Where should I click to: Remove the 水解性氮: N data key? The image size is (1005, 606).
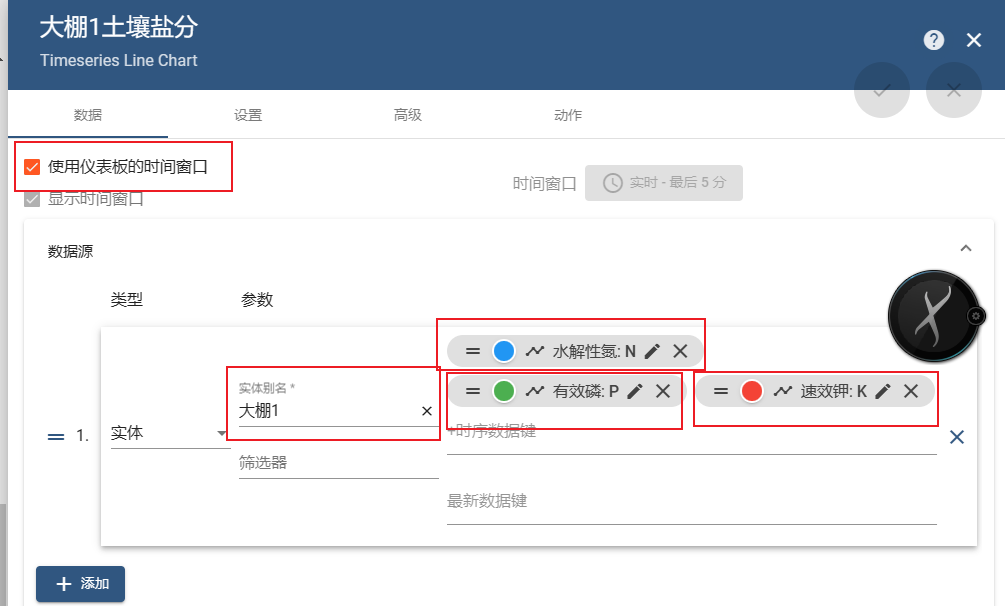tap(680, 351)
